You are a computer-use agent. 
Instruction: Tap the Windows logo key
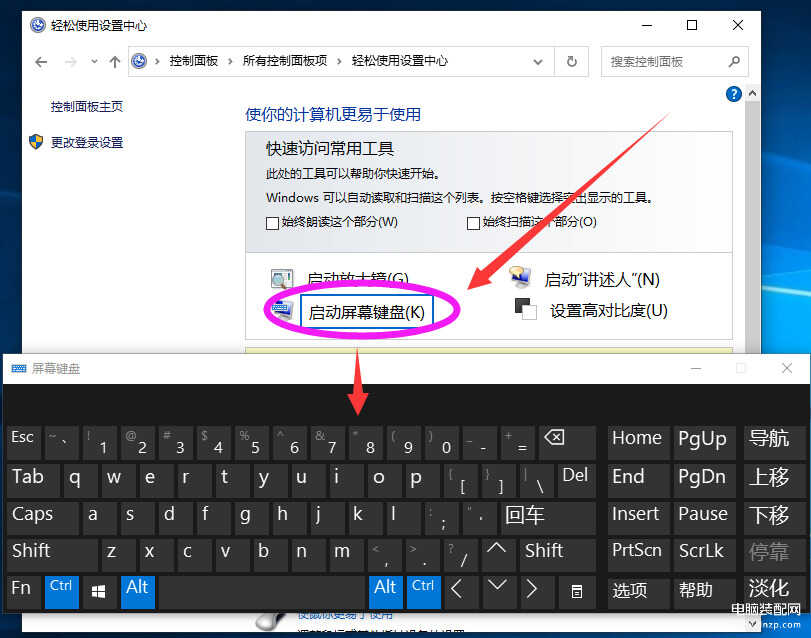point(99,593)
